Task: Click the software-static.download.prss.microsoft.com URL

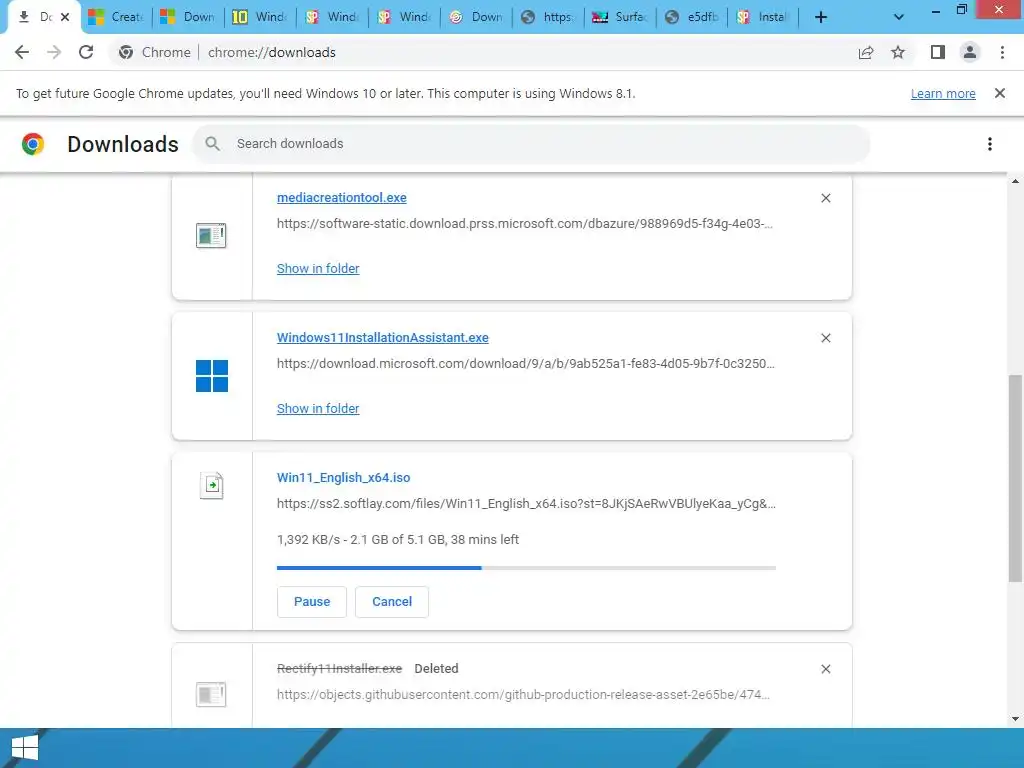Action: click(525, 223)
